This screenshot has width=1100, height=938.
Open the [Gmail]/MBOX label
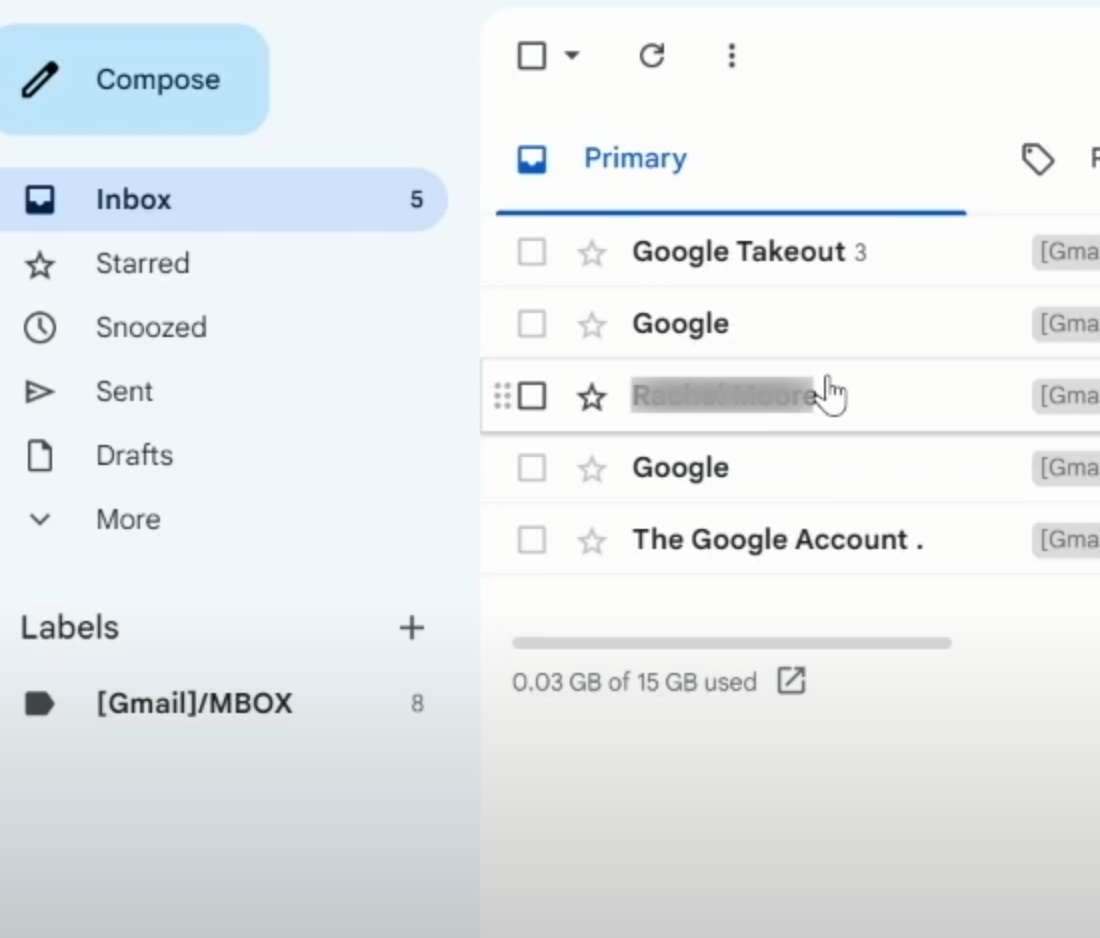coord(194,704)
